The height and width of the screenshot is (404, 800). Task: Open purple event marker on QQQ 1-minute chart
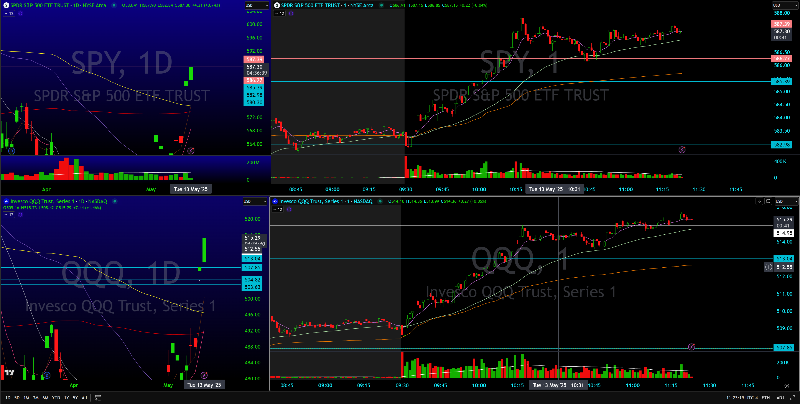point(691,346)
